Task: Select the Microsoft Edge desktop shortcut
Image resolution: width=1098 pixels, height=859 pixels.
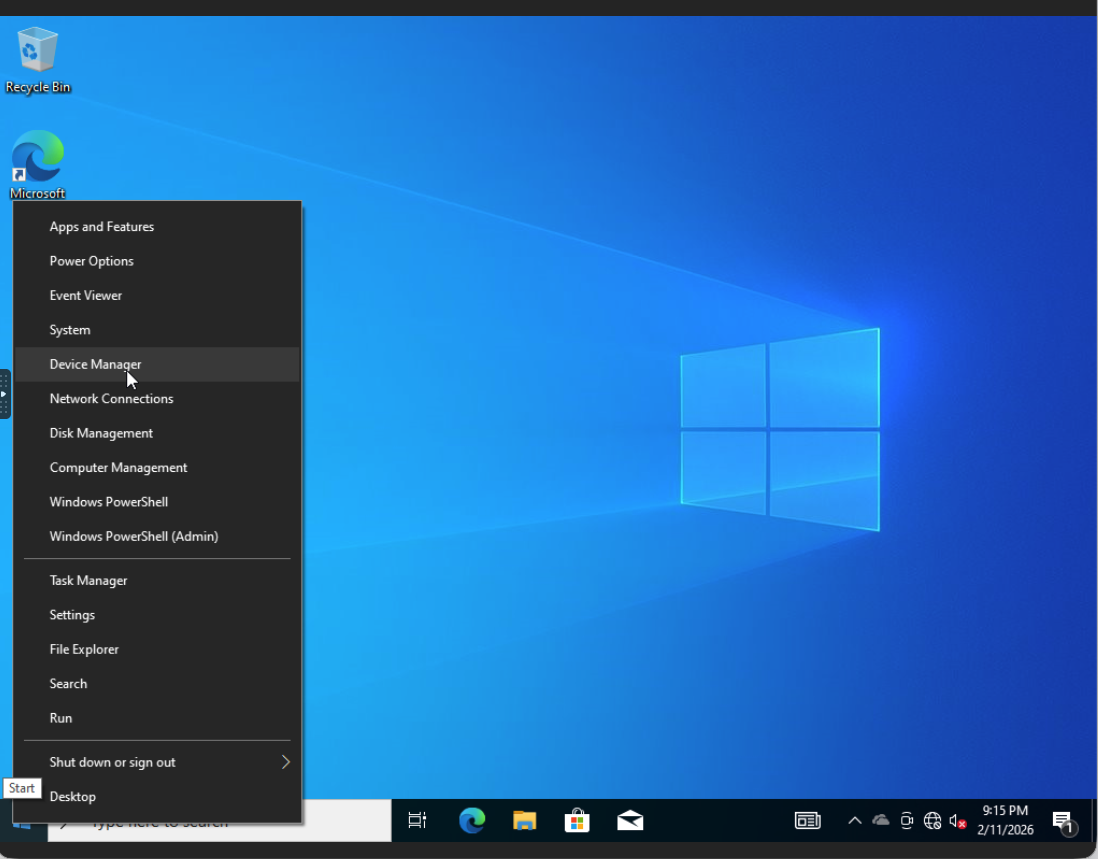Action: (x=38, y=165)
